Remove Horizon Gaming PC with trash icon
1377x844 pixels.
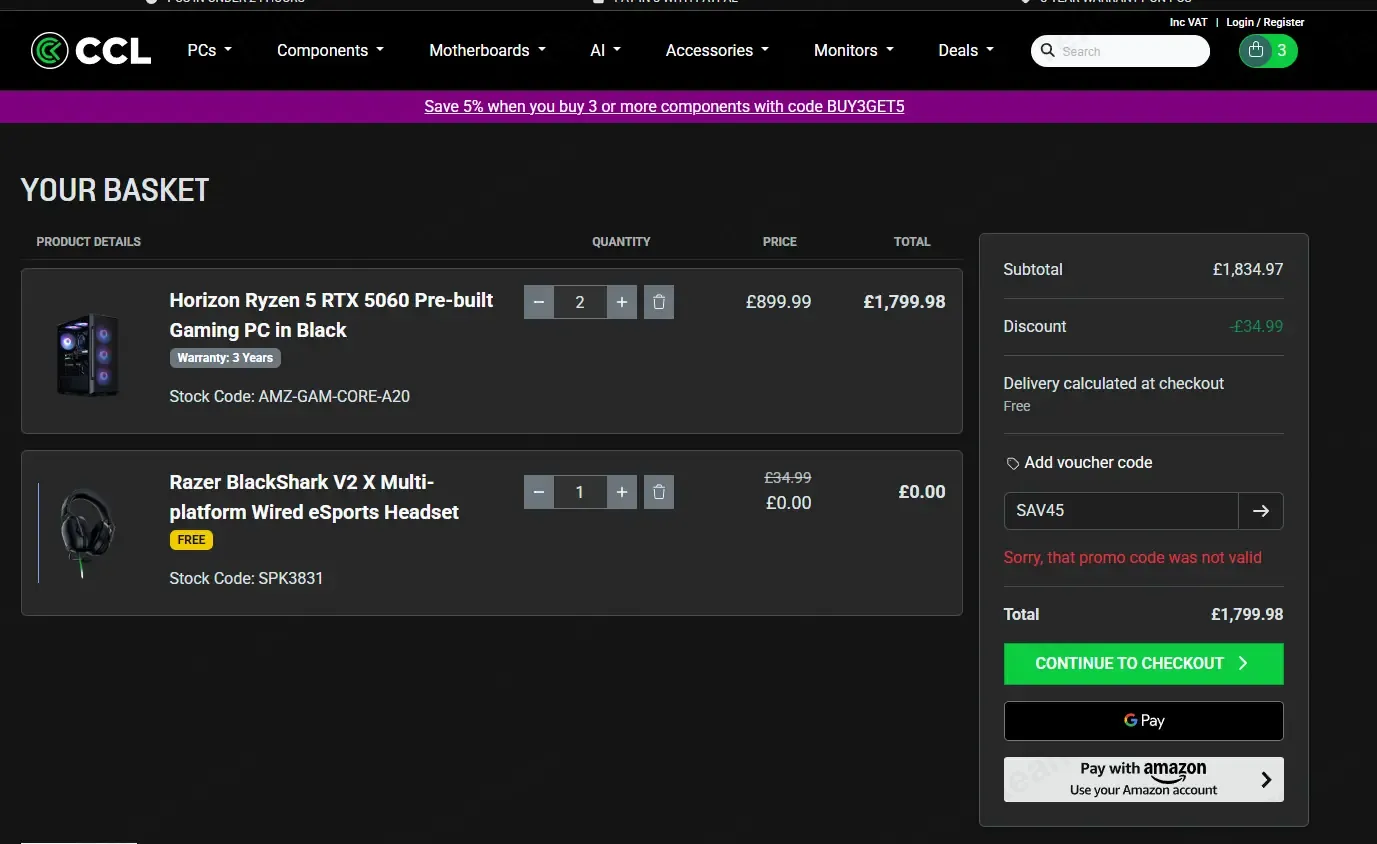pos(659,302)
